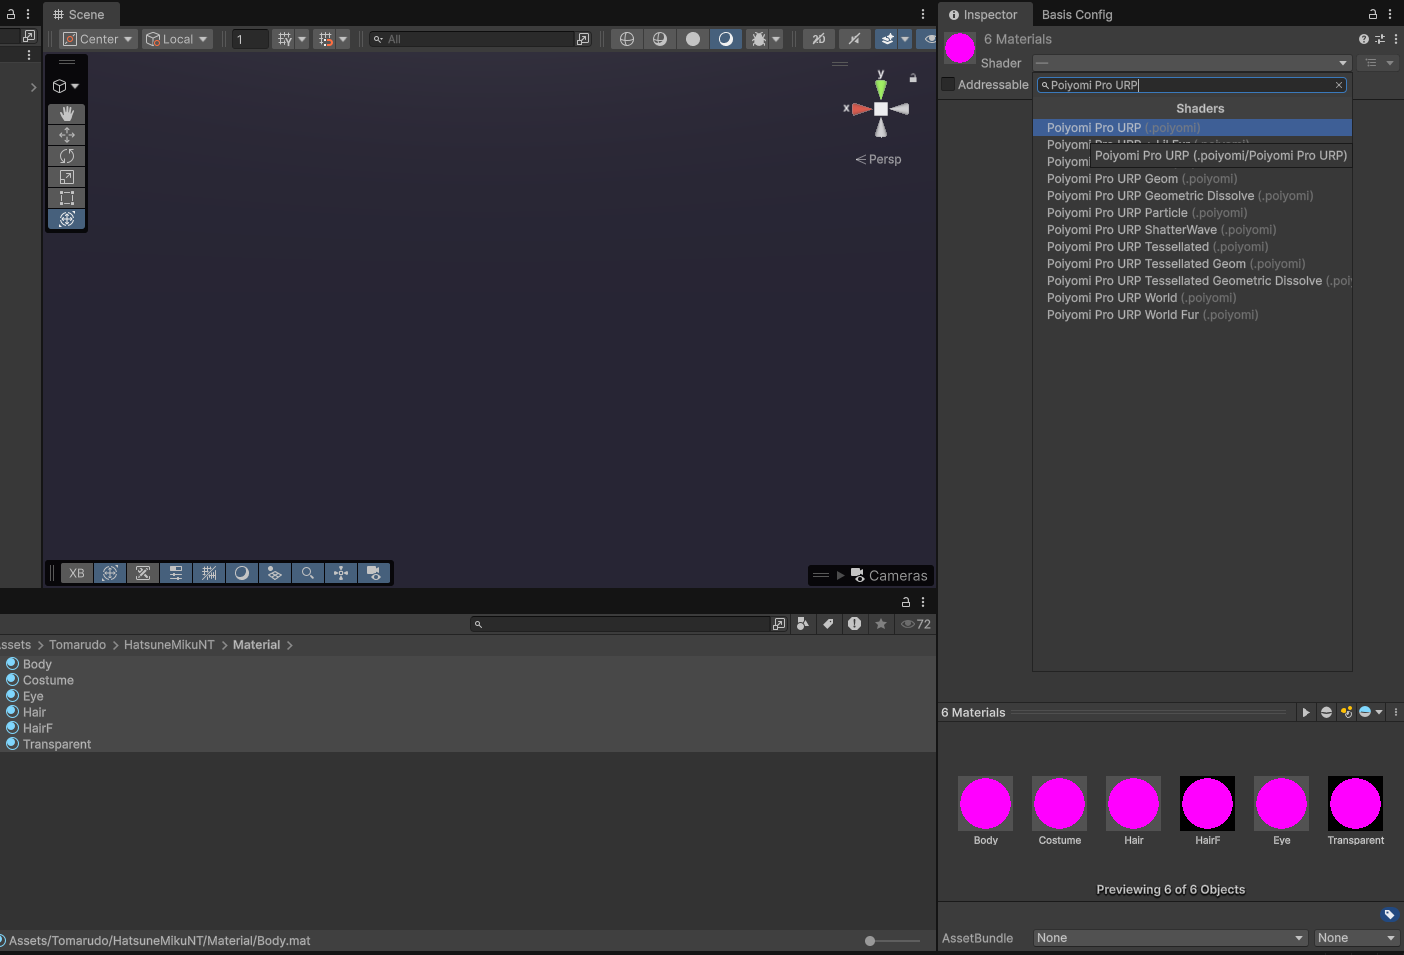The height and width of the screenshot is (955, 1404).
Task: Select the Rotate tool
Action: 66,156
